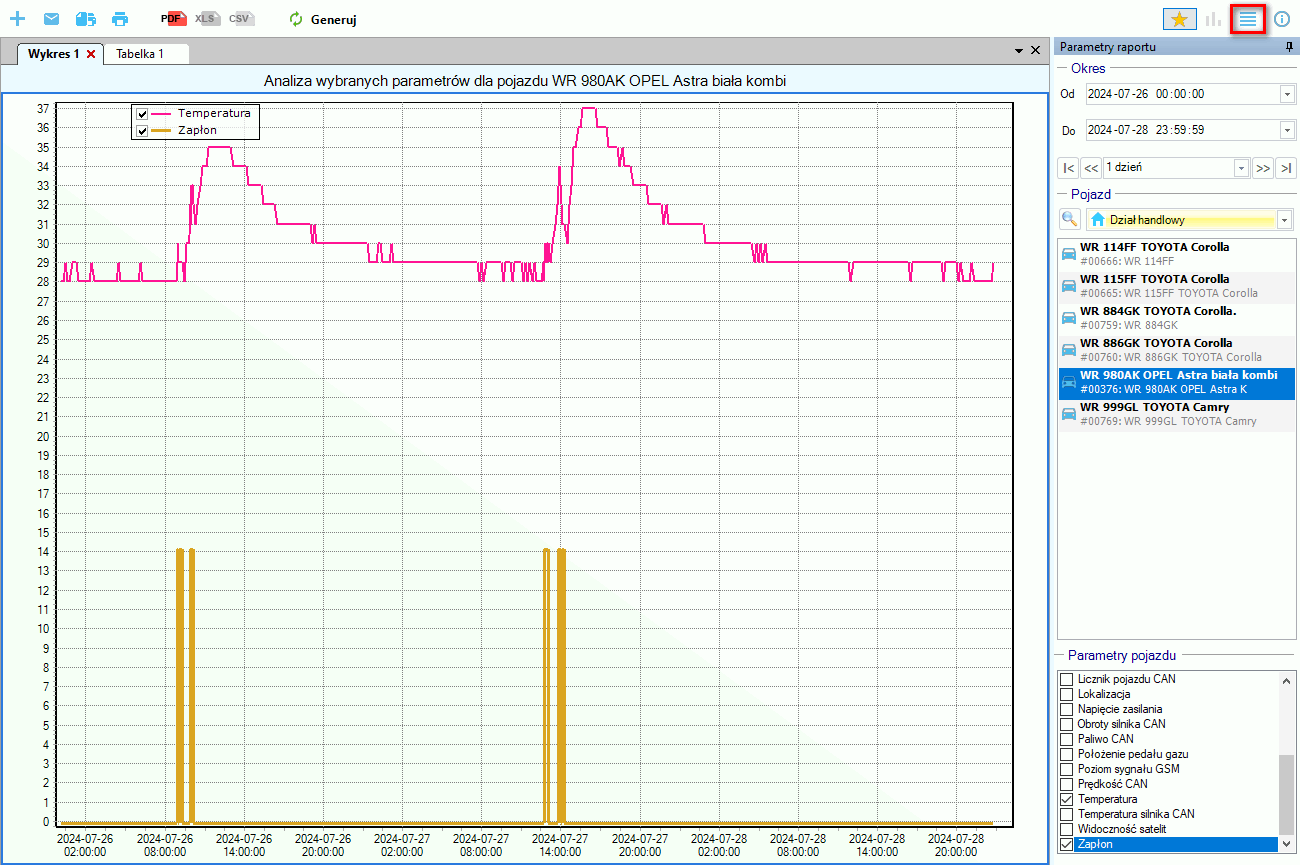Click the blue plus add icon
Image resolution: width=1300 pixels, height=865 pixels.
pos(17,19)
